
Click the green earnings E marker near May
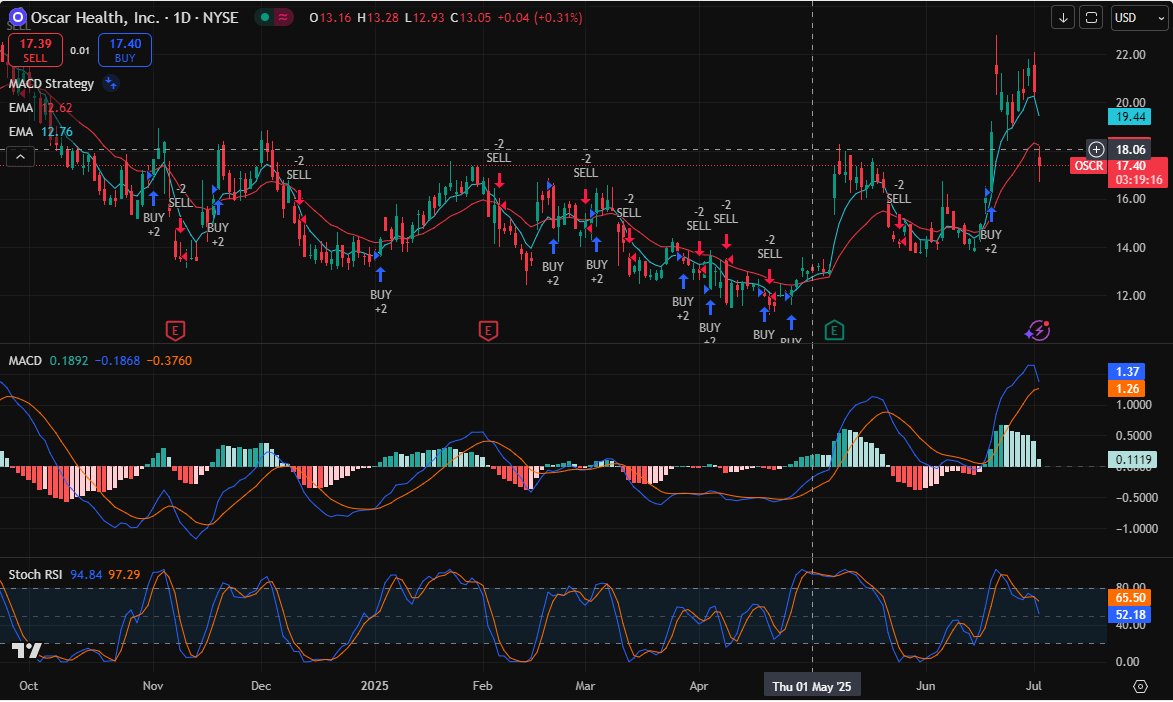point(834,330)
